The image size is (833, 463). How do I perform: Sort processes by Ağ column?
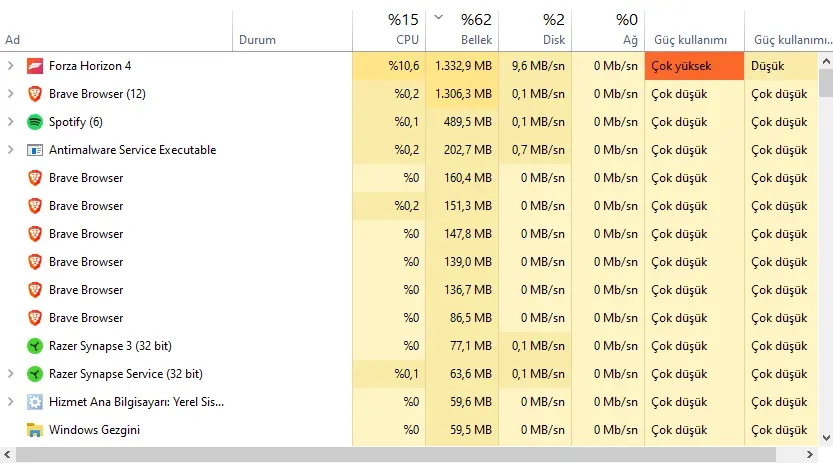(608, 31)
